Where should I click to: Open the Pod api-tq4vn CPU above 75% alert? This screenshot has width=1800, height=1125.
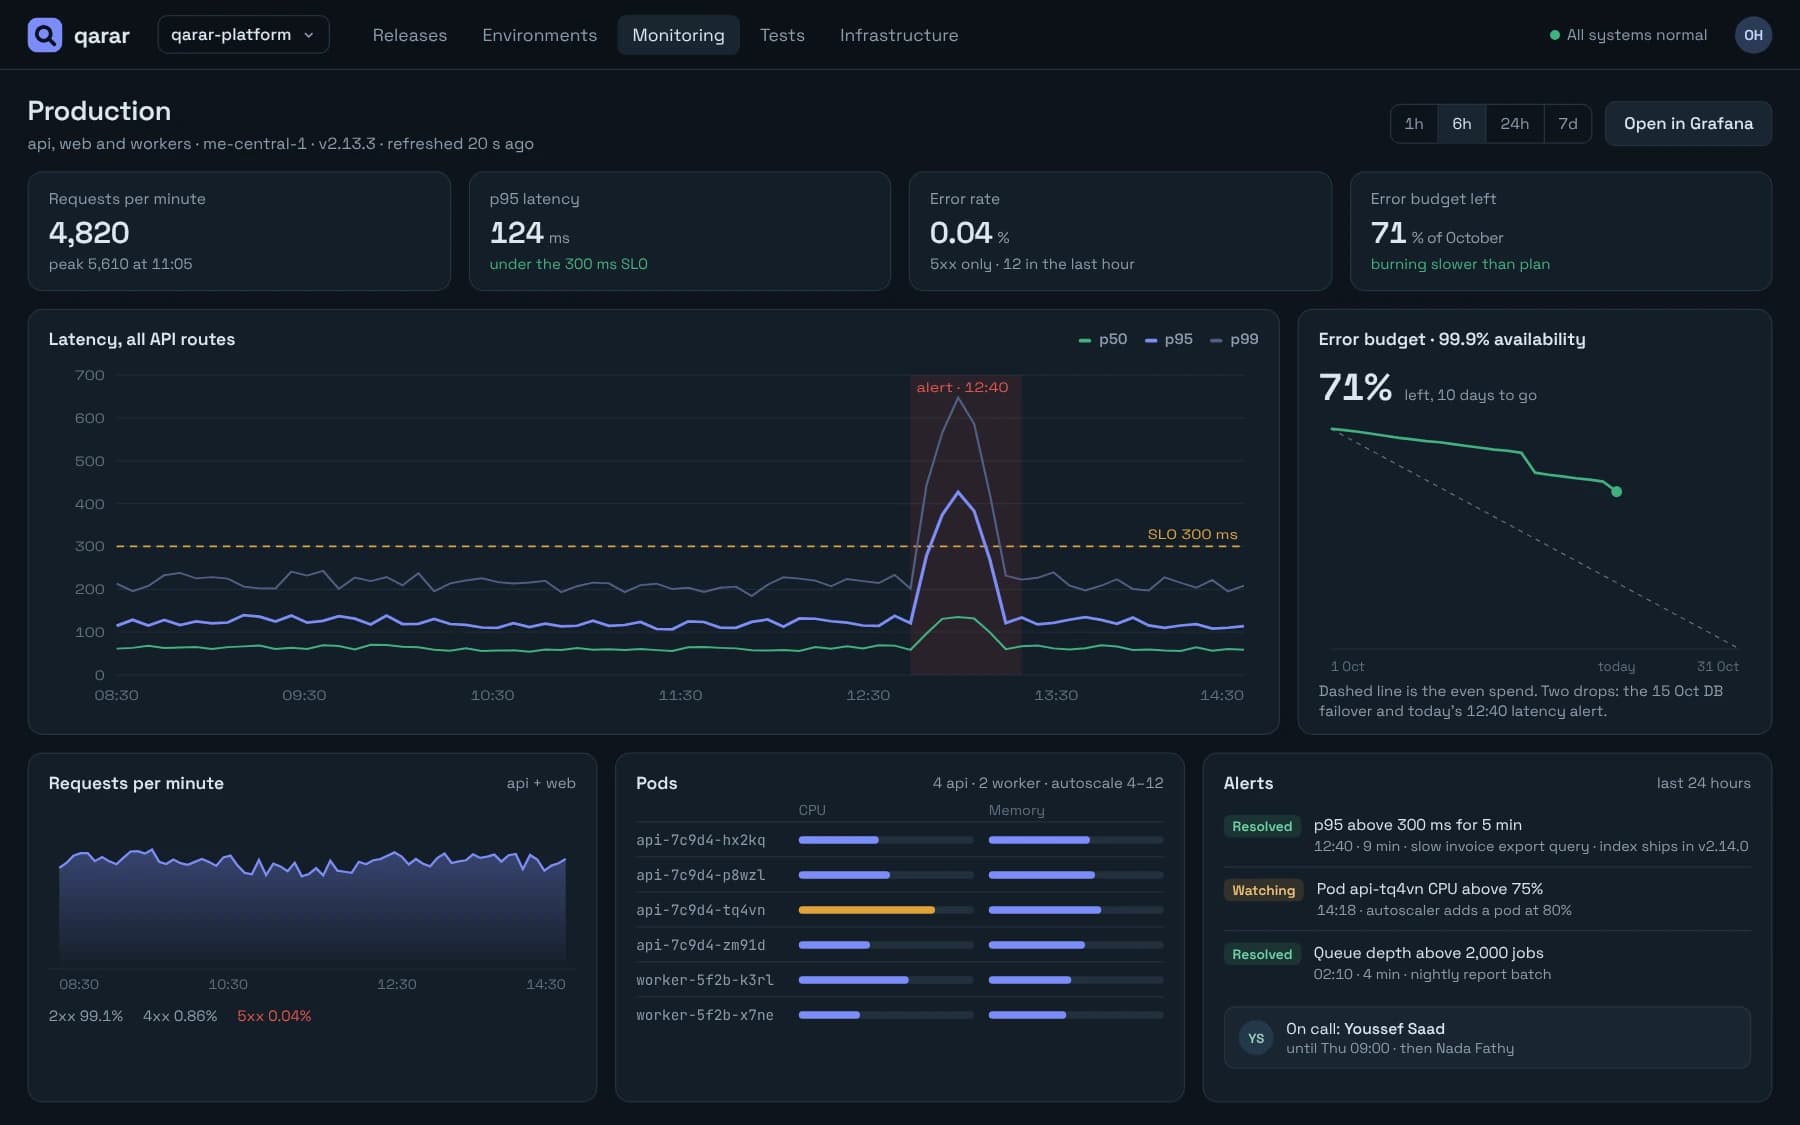point(1430,889)
